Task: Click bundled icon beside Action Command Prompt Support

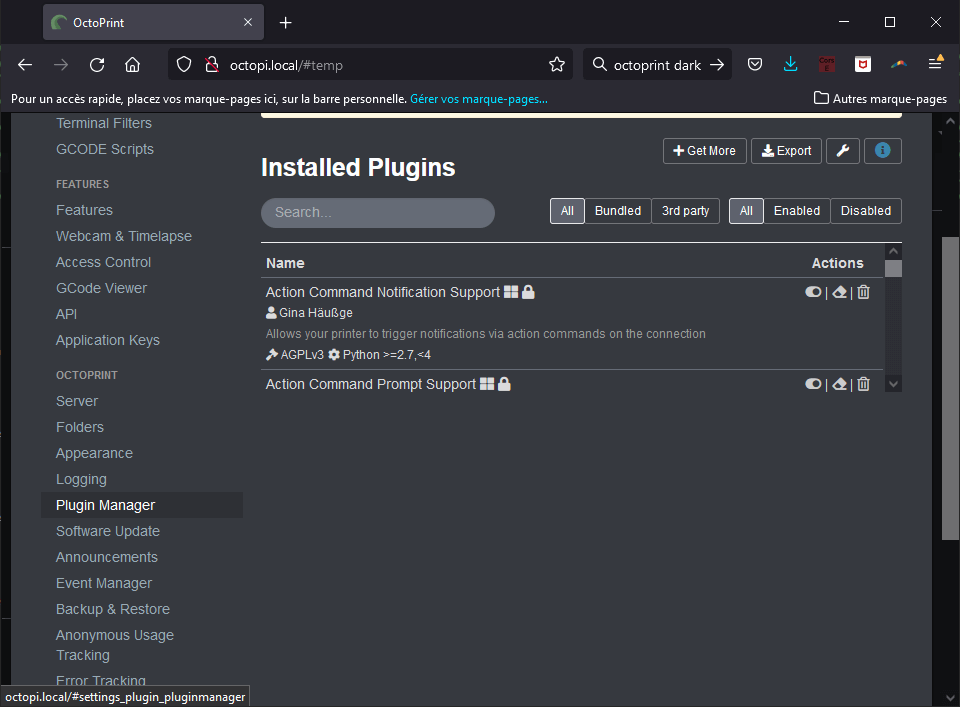Action: [487, 384]
